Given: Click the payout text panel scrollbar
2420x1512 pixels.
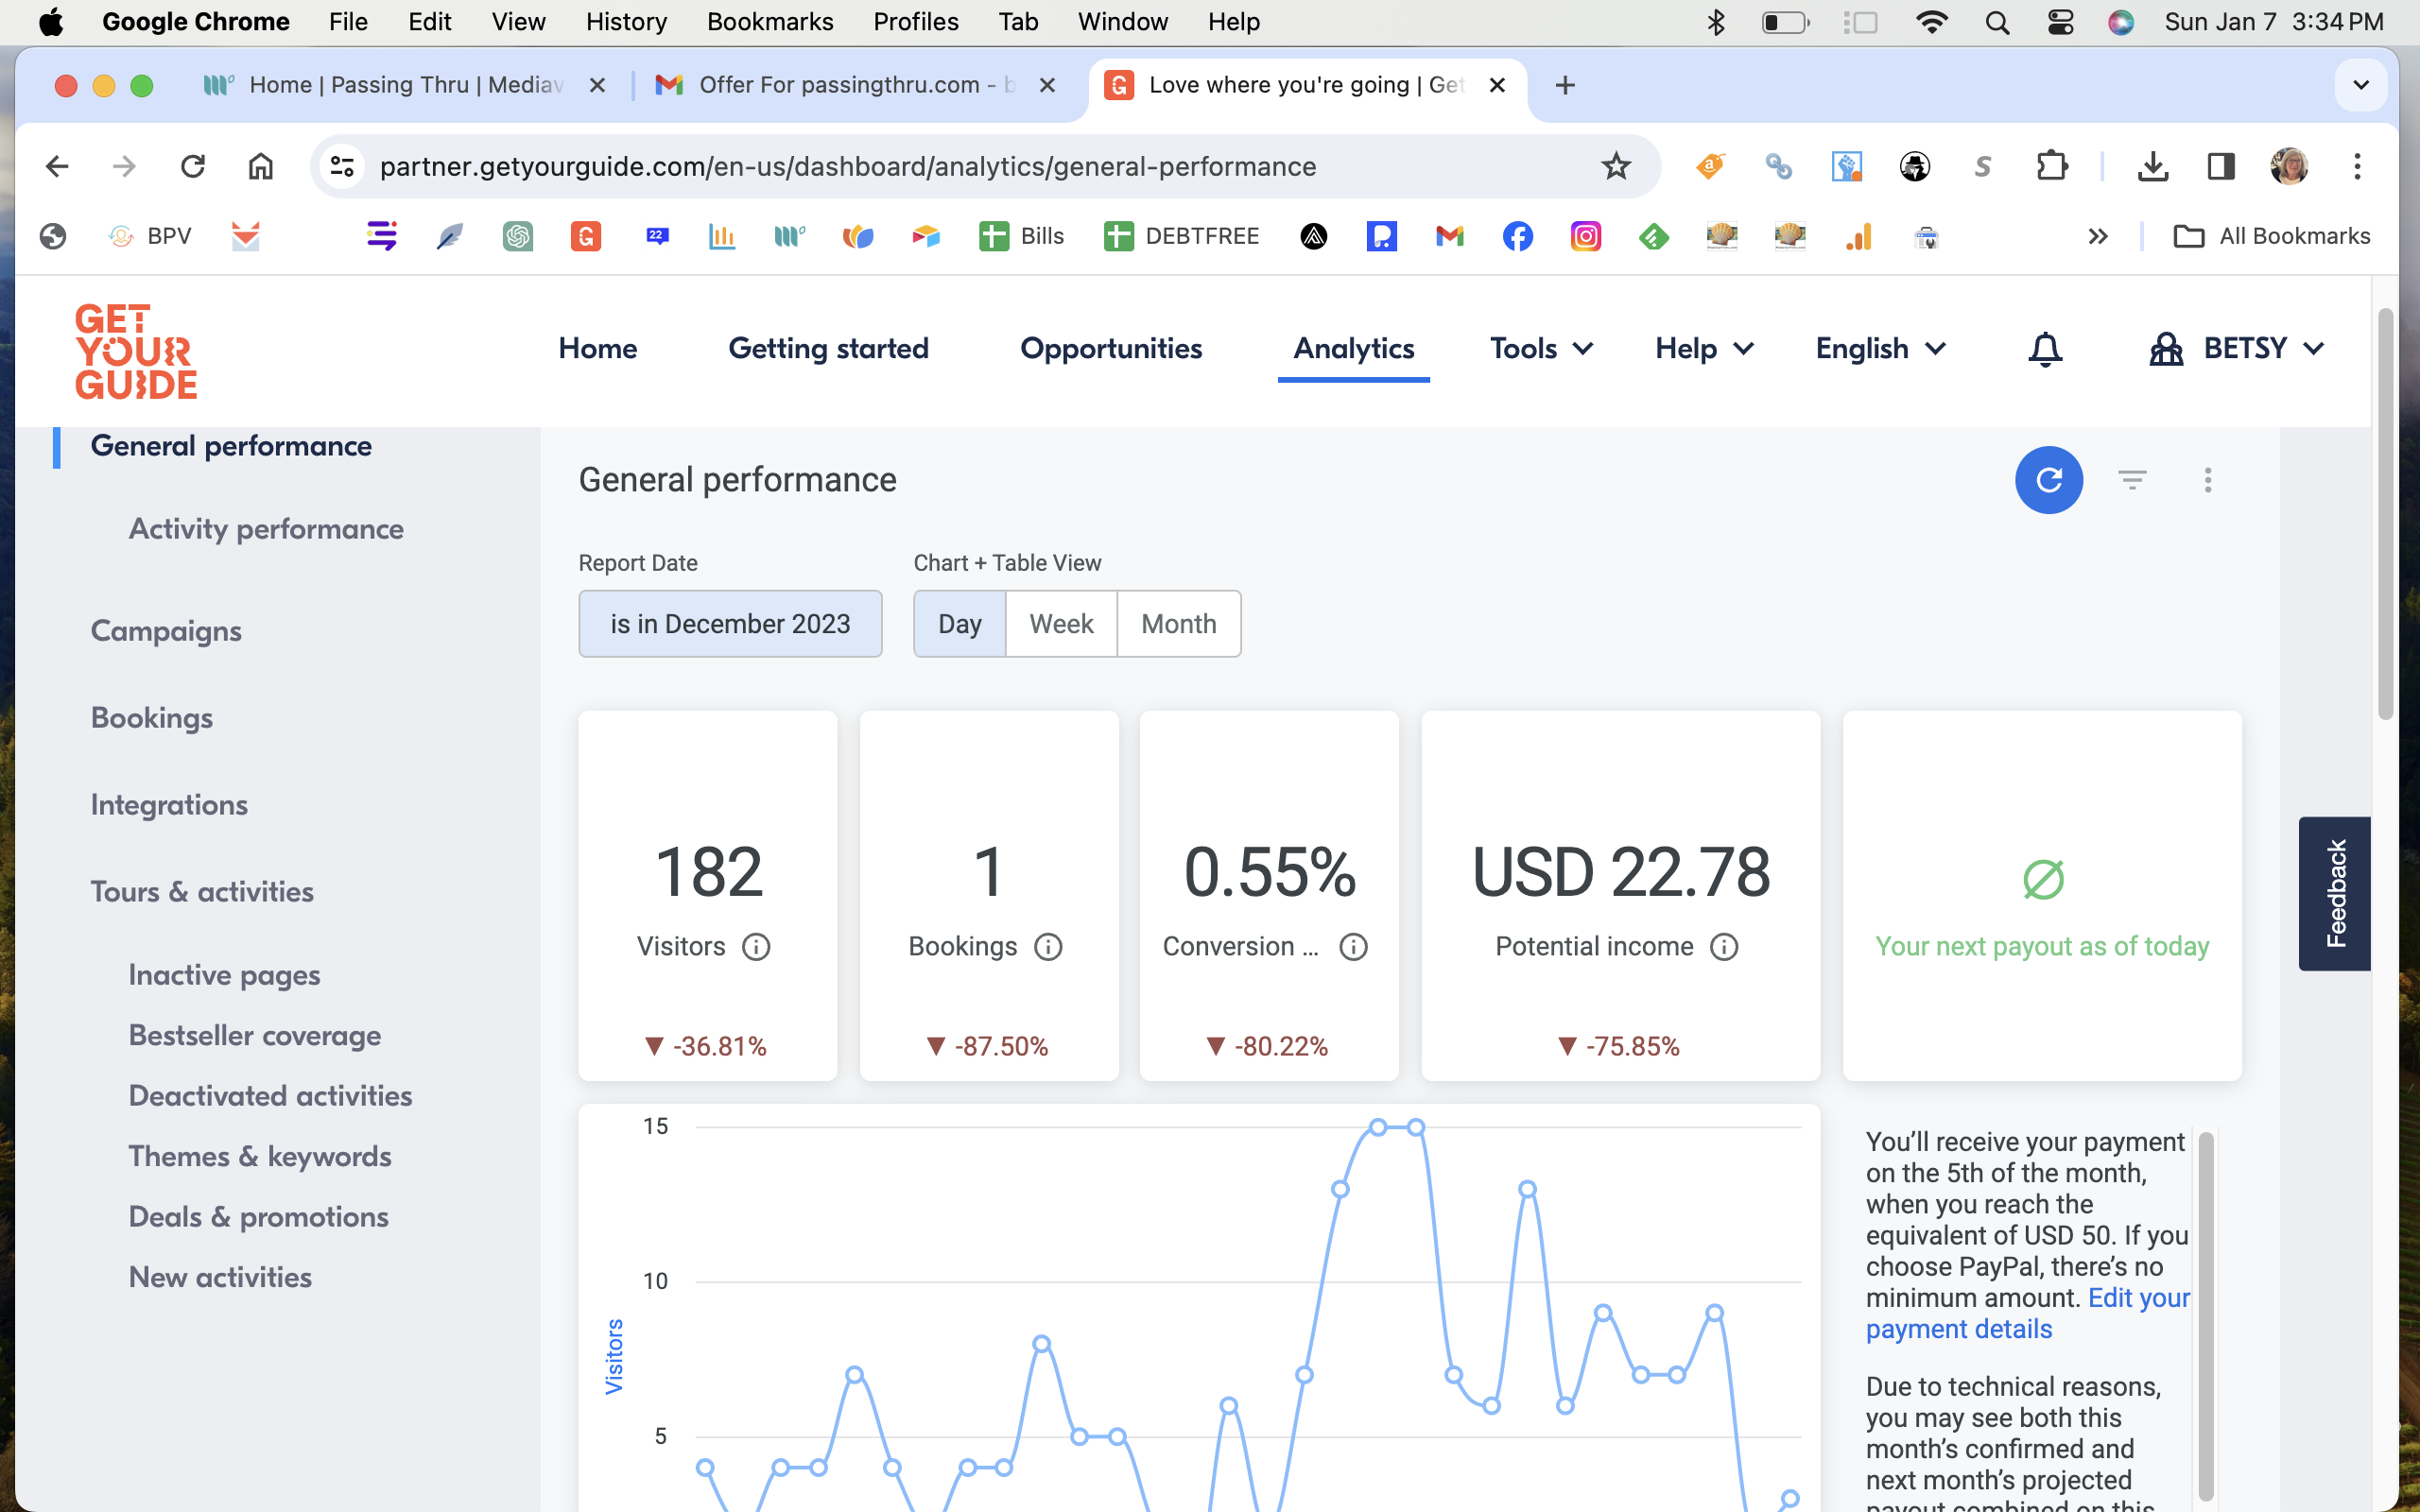Looking at the screenshot, I should click(x=2205, y=1315).
